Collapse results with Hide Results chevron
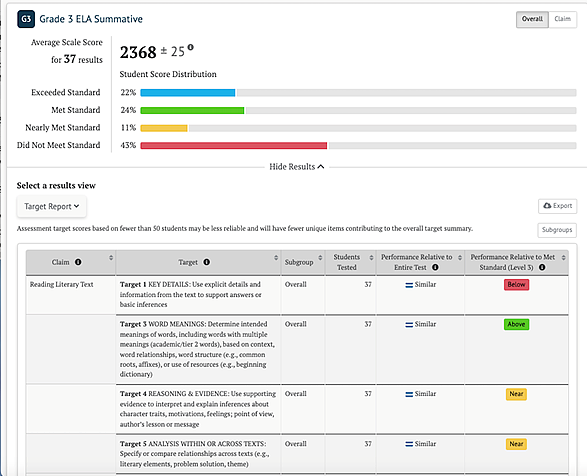Viewport: 587px width, 476px height. [x=321, y=167]
